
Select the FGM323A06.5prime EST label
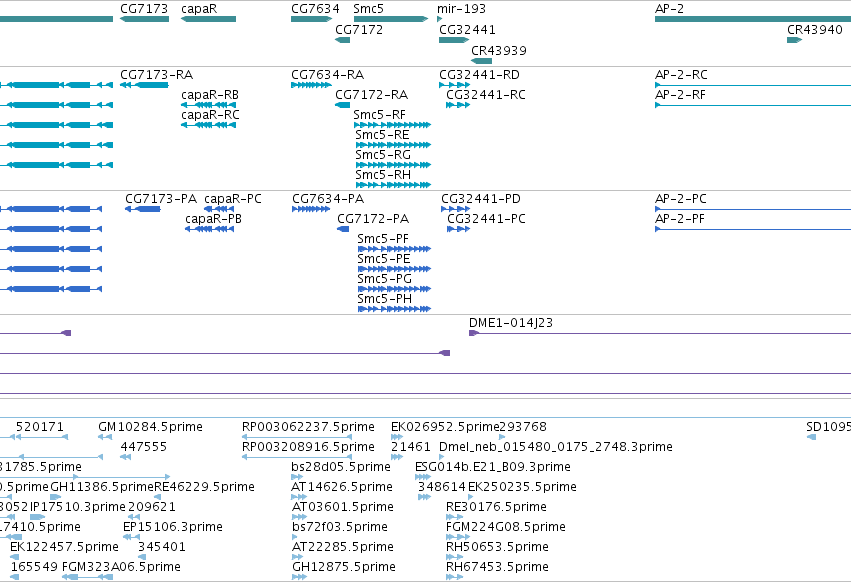tap(121, 567)
